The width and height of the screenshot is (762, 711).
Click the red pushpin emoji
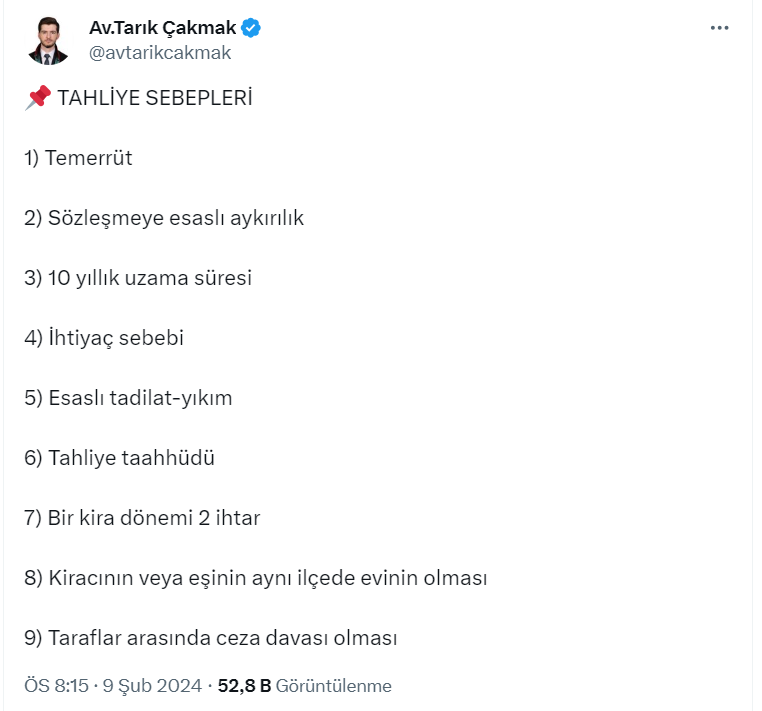tap(37, 98)
